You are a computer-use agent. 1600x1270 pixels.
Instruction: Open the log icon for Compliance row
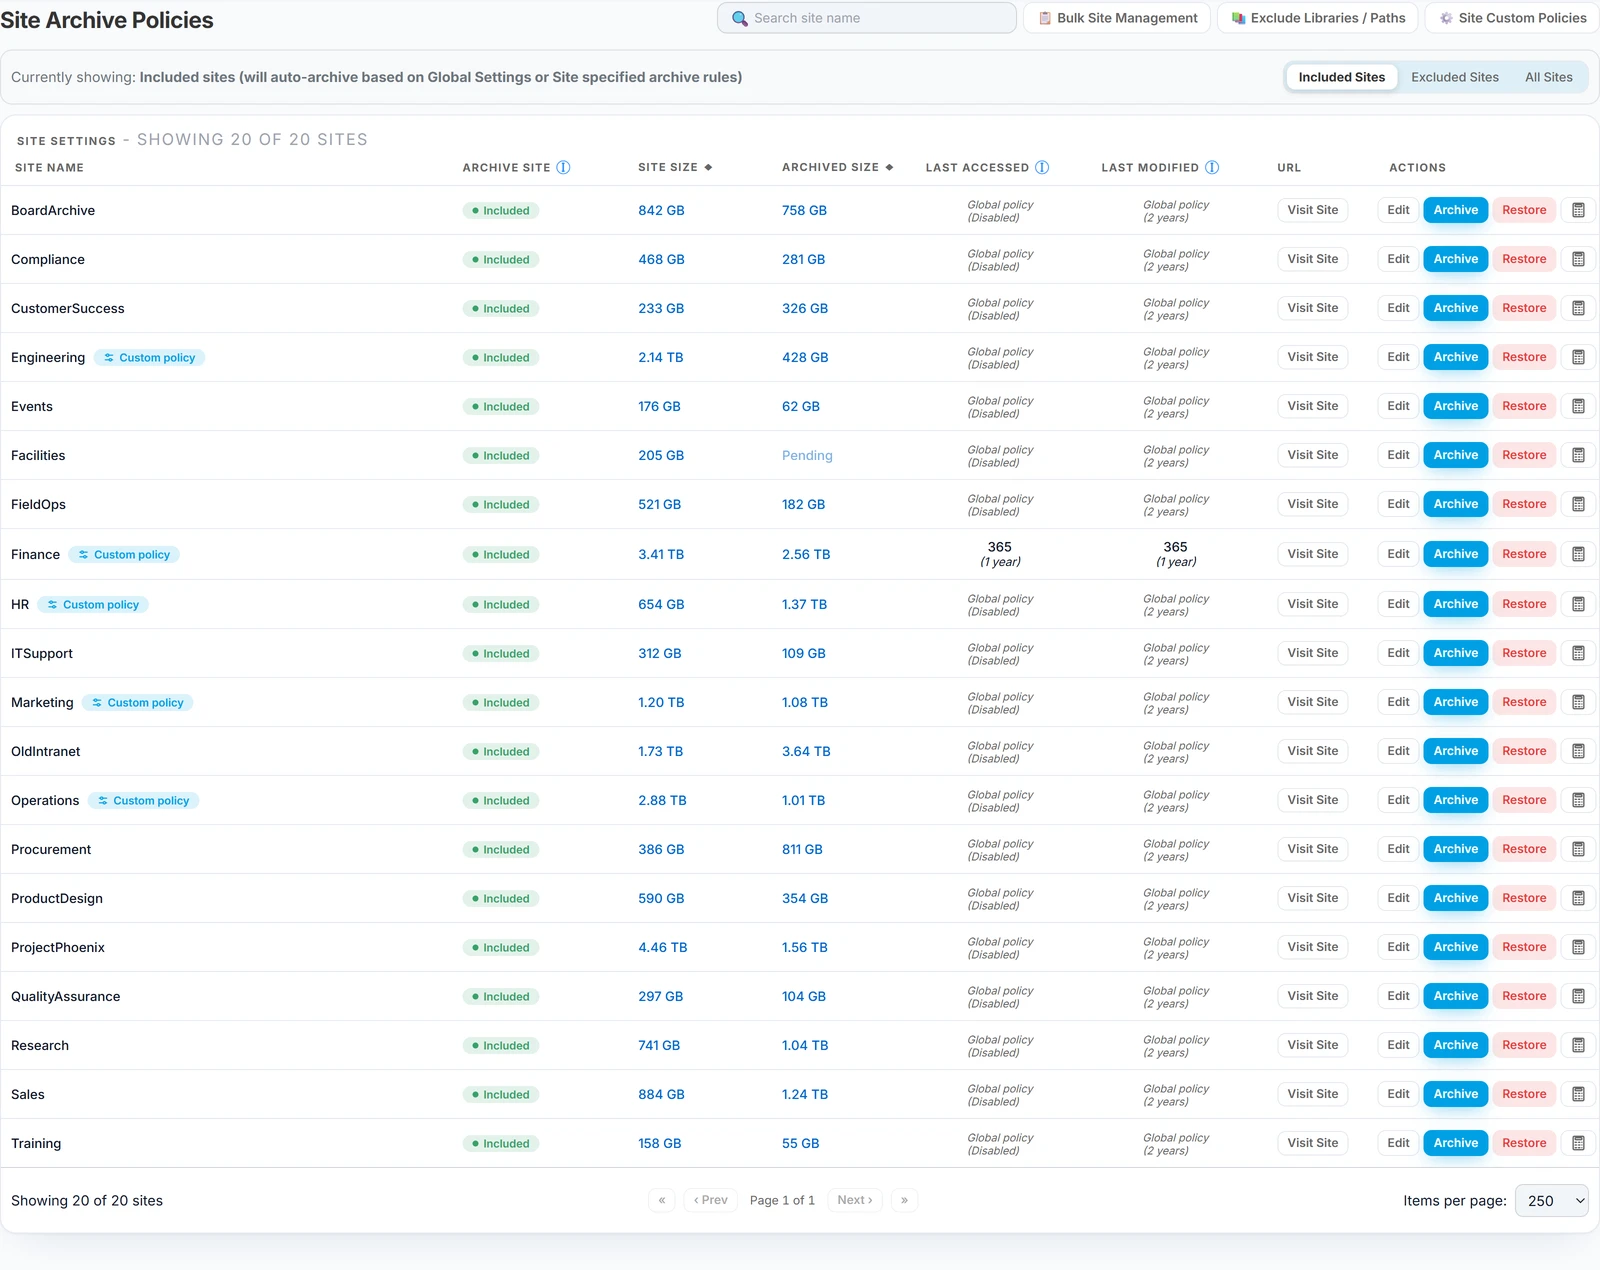1578,259
